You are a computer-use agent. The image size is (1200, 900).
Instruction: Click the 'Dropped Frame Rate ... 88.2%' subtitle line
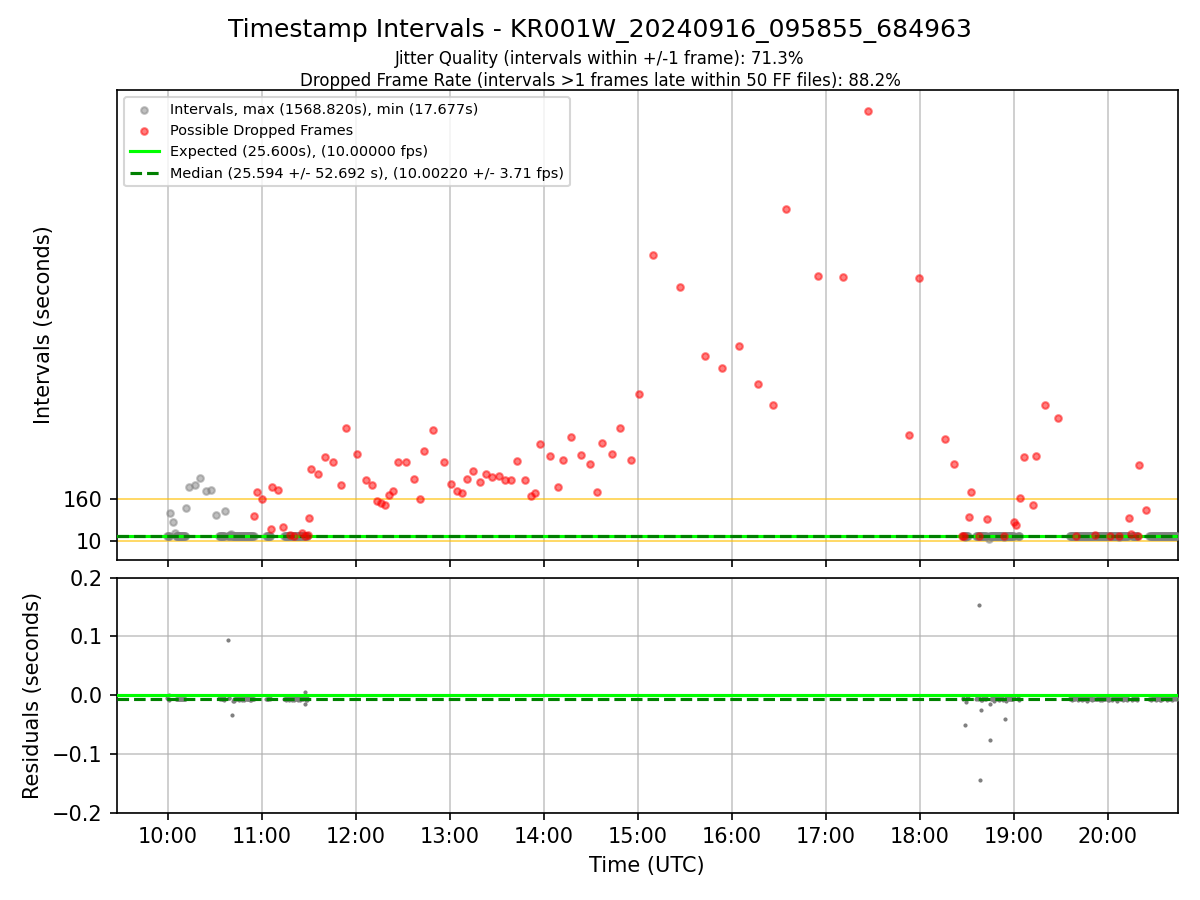pyautogui.click(x=600, y=80)
